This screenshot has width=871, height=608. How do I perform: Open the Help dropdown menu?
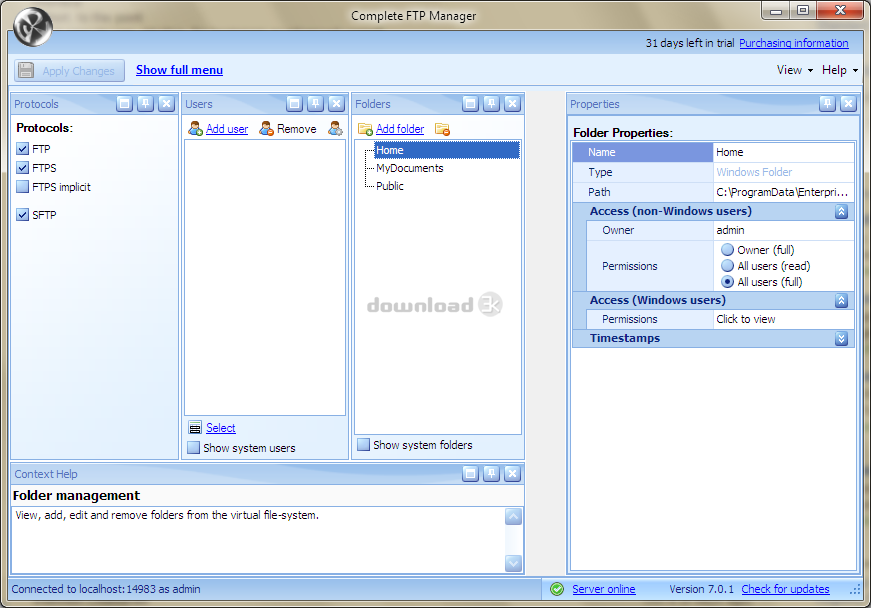click(839, 70)
